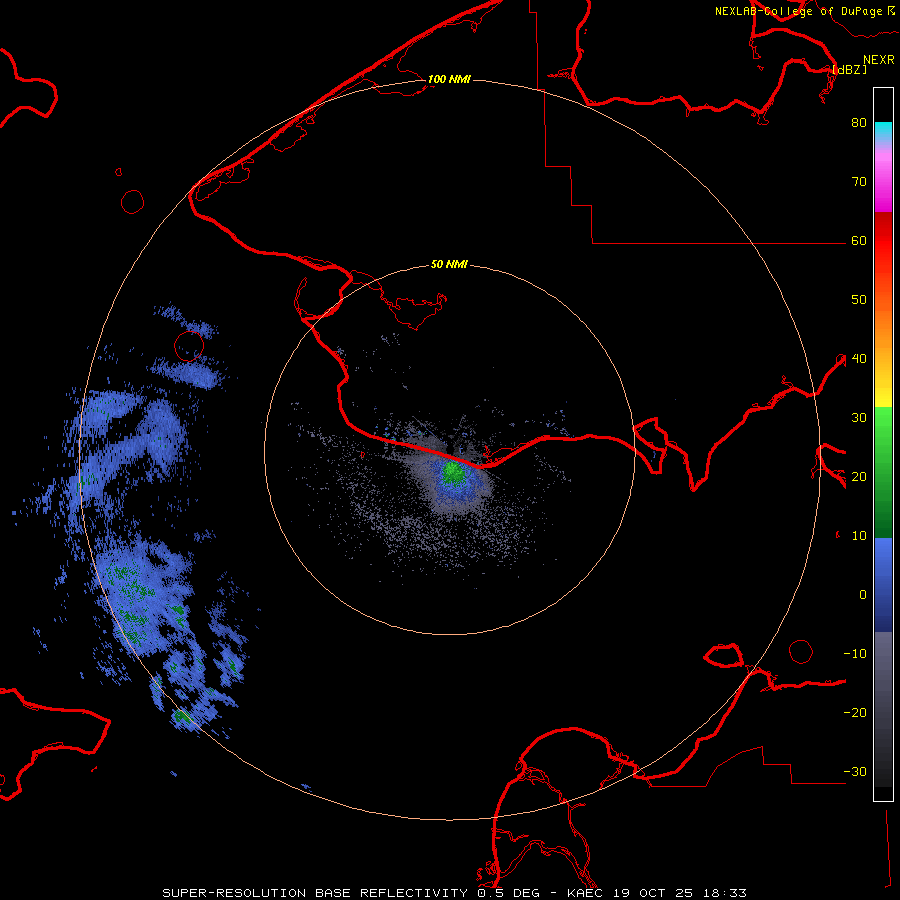Select the 70 value on the dBZ scale
900x900 pixels.
(859, 182)
